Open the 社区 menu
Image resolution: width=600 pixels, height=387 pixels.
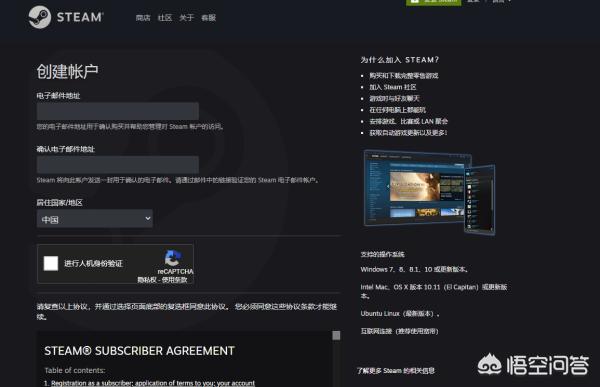pos(165,18)
